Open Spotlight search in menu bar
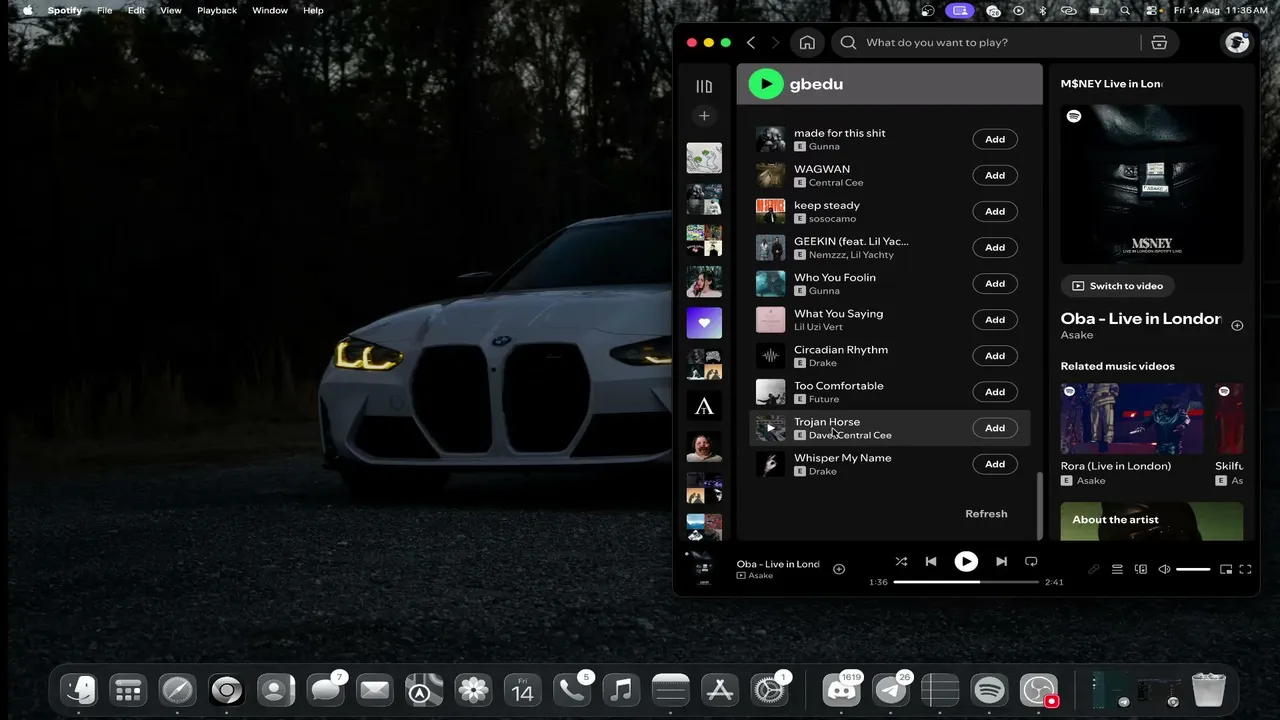The width and height of the screenshot is (1280, 720). pos(1125,11)
